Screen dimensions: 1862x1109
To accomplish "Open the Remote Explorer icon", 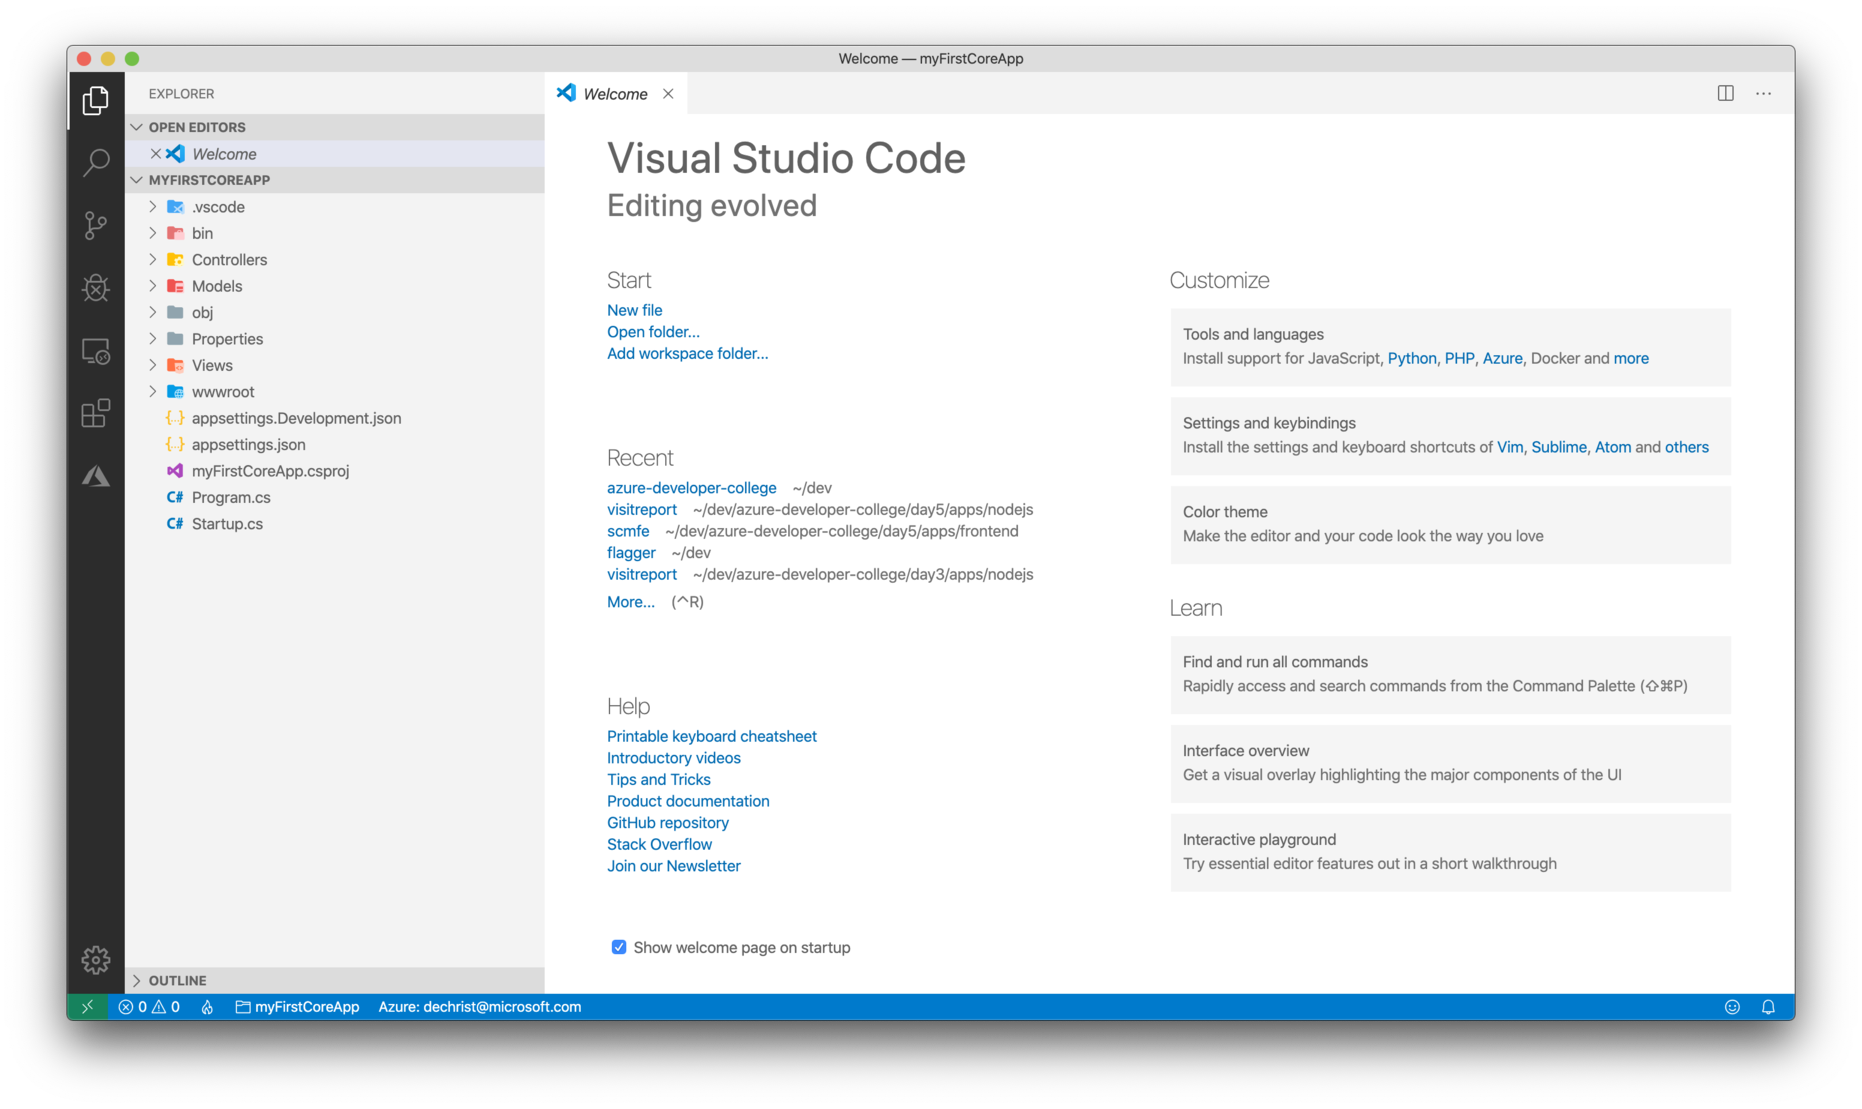I will (95, 351).
